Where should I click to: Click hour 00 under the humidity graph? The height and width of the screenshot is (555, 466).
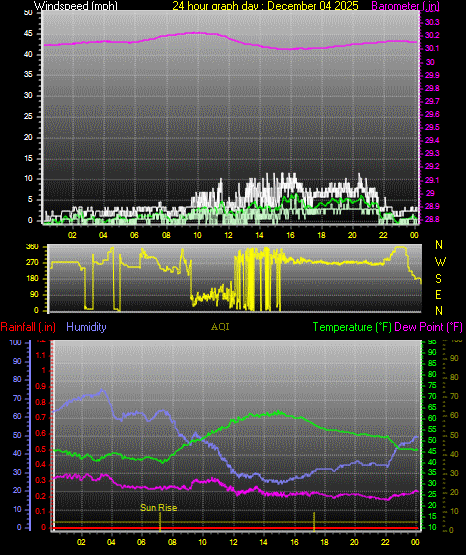[x=415, y=542]
